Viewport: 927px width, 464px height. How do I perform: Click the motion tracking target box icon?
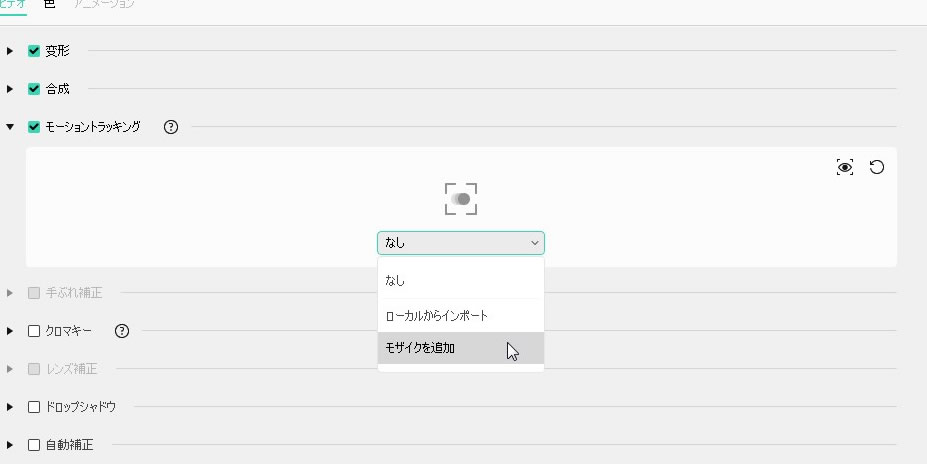(461, 199)
